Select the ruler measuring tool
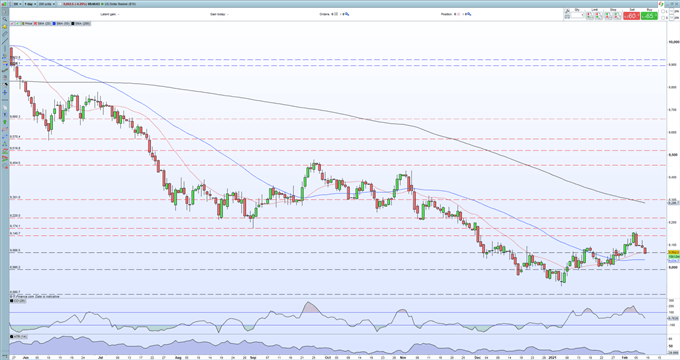This screenshot has height=360, width=680. pyautogui.click(x=5, y=34)
